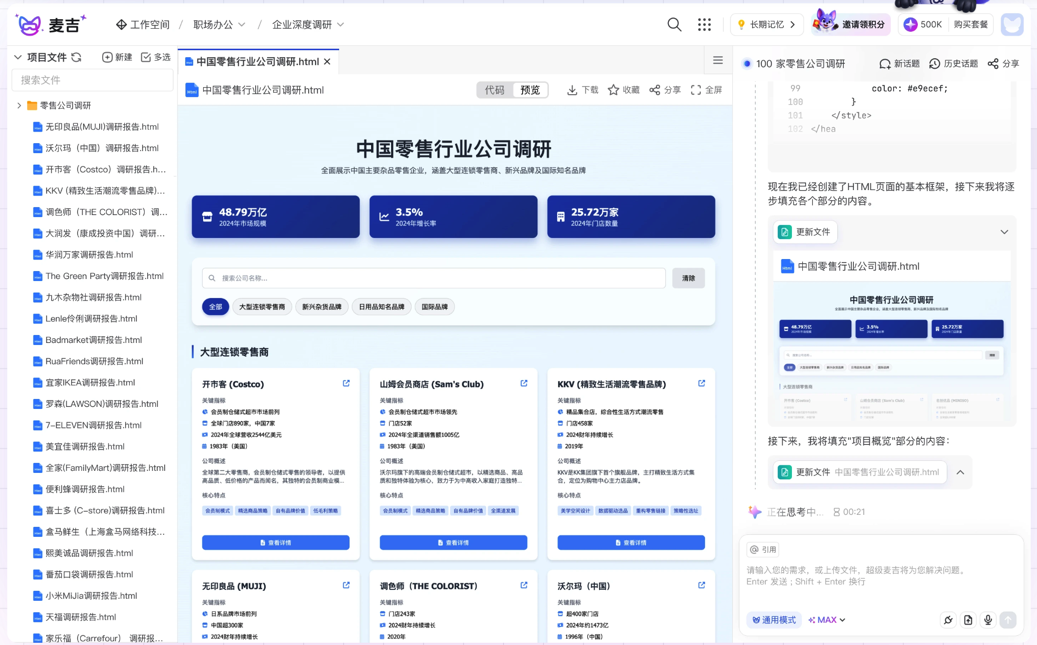Refresh the project files list
Viewport: 1037px width, 645px height.
(x=77, y=58)
